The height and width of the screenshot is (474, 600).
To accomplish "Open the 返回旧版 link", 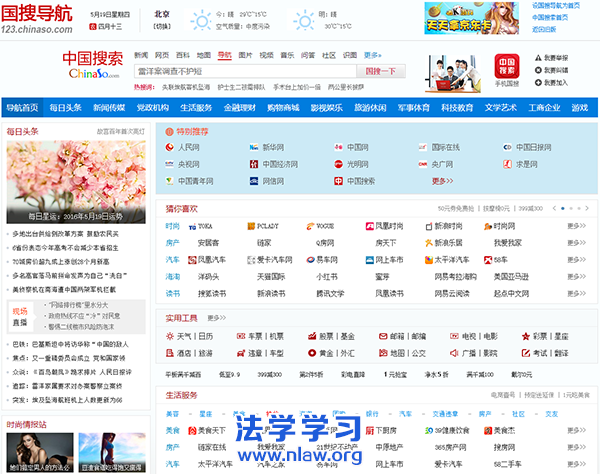I will tap(544, 29).
